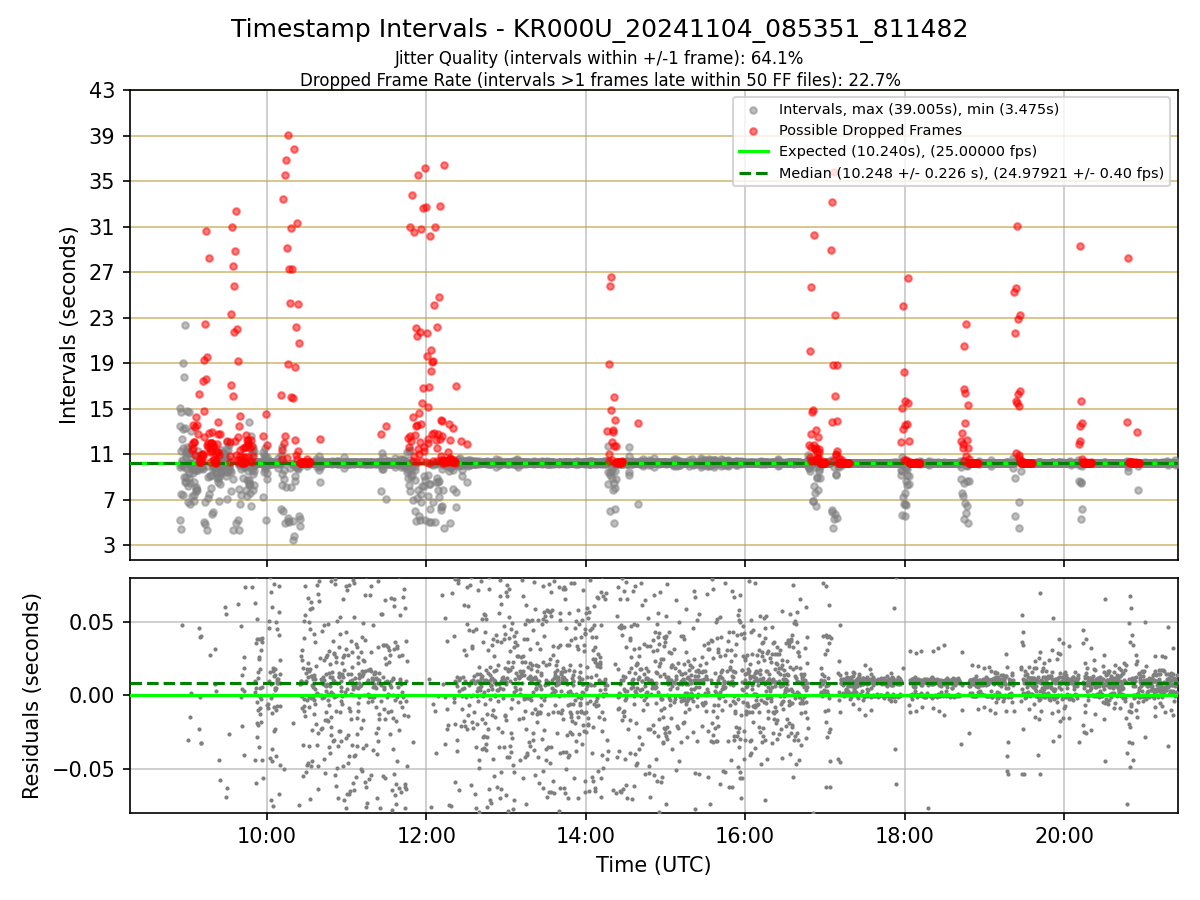Click the 20:00 time tick label
Screen dimensions: 1200x900
(1064, 835)
